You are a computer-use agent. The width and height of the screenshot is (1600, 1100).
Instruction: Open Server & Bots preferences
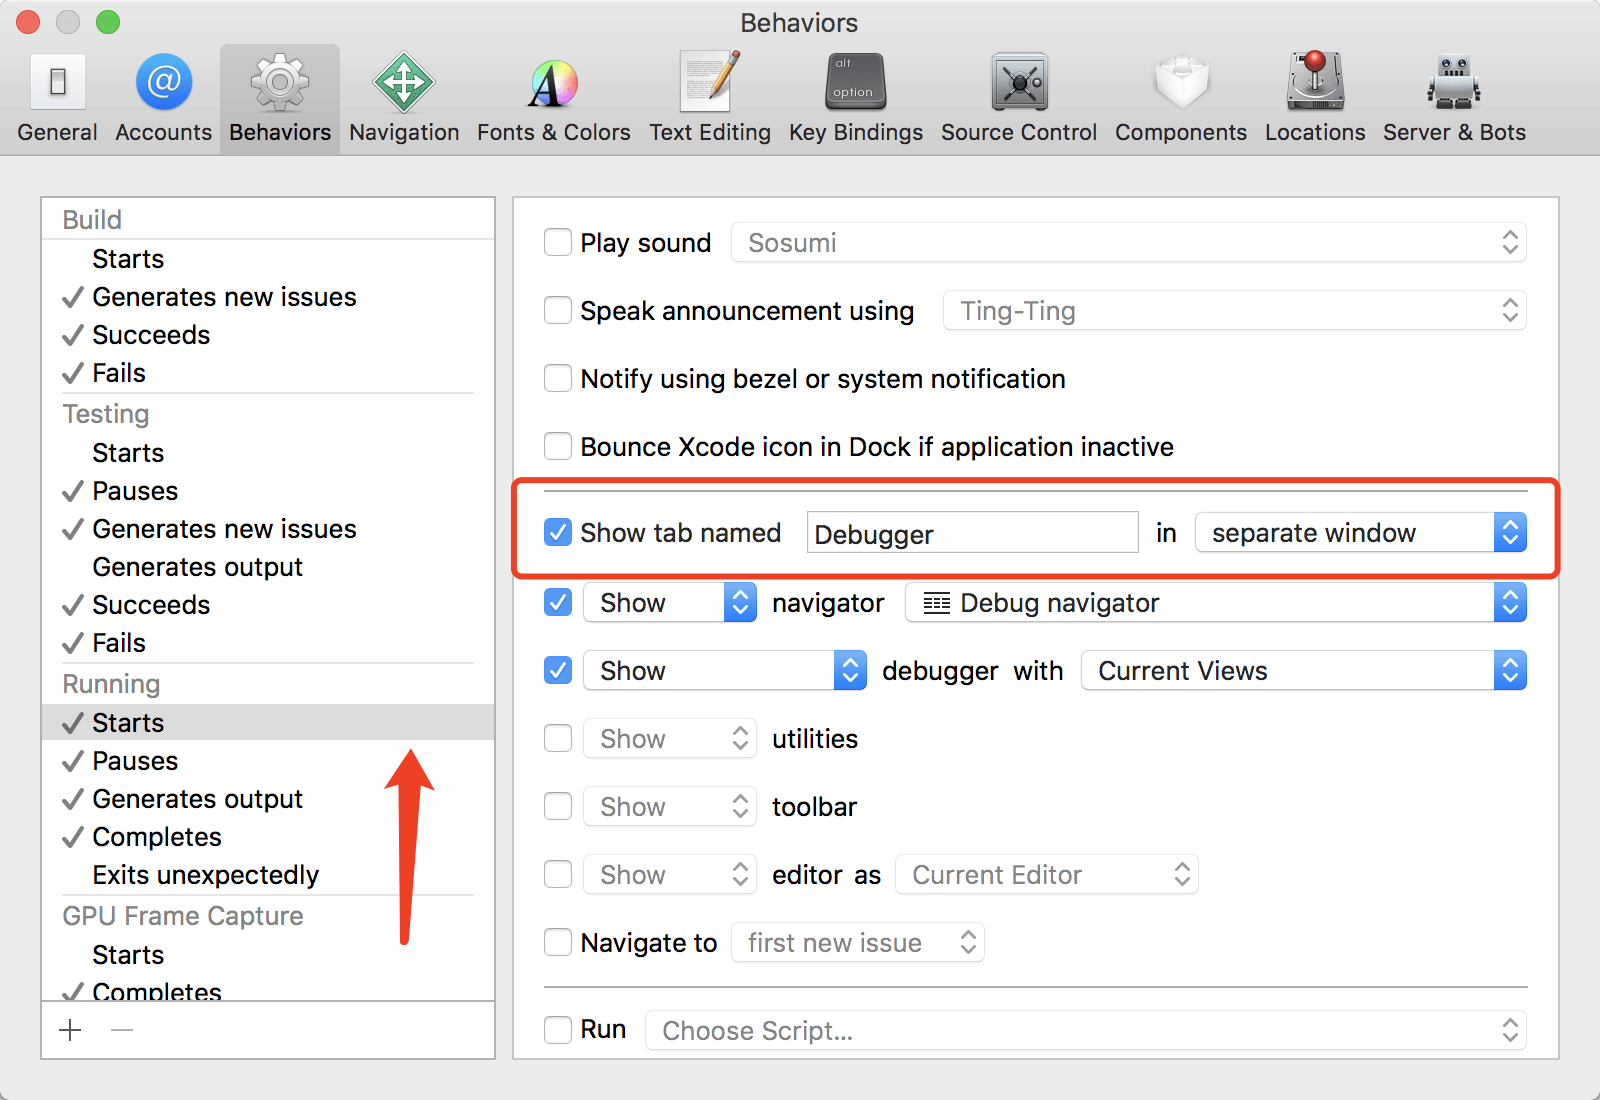(1454, 98)
